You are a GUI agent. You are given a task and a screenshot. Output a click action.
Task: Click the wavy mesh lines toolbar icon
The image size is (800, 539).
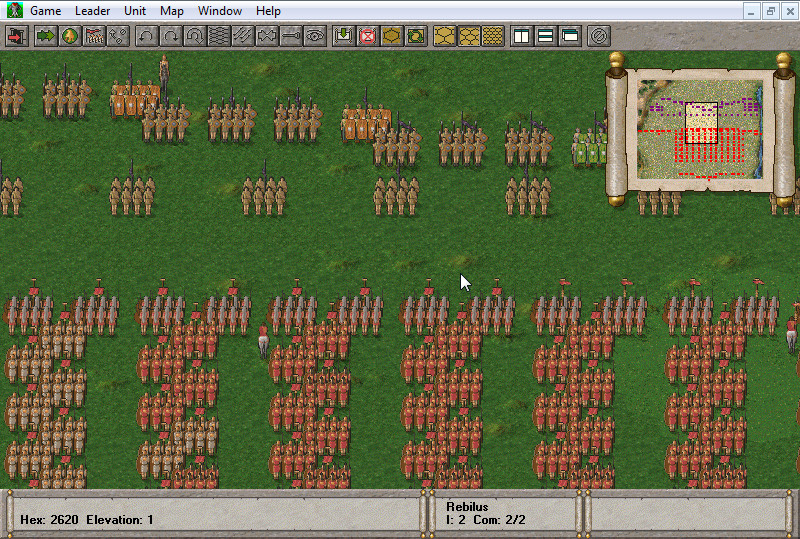tap(219, 36)
